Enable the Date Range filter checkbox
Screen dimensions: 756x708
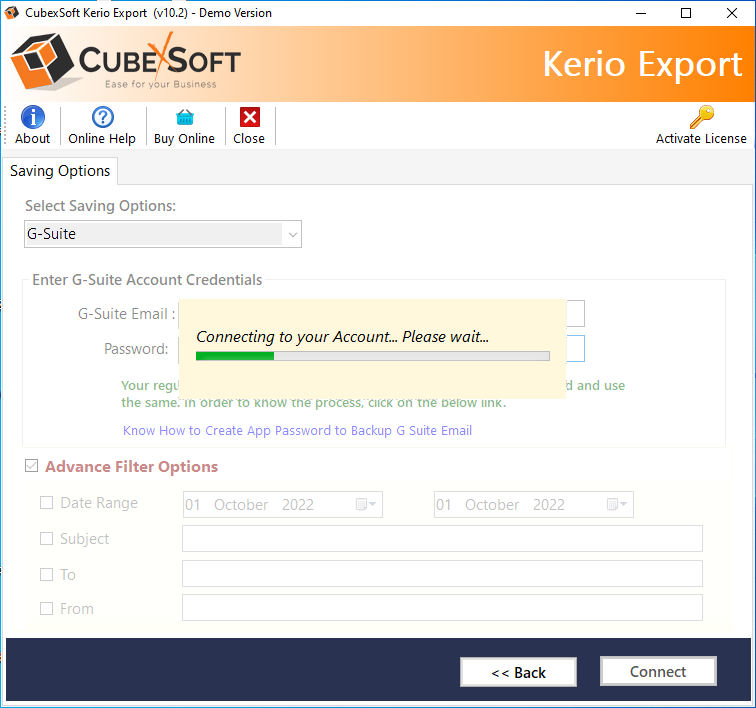[46, 503]
